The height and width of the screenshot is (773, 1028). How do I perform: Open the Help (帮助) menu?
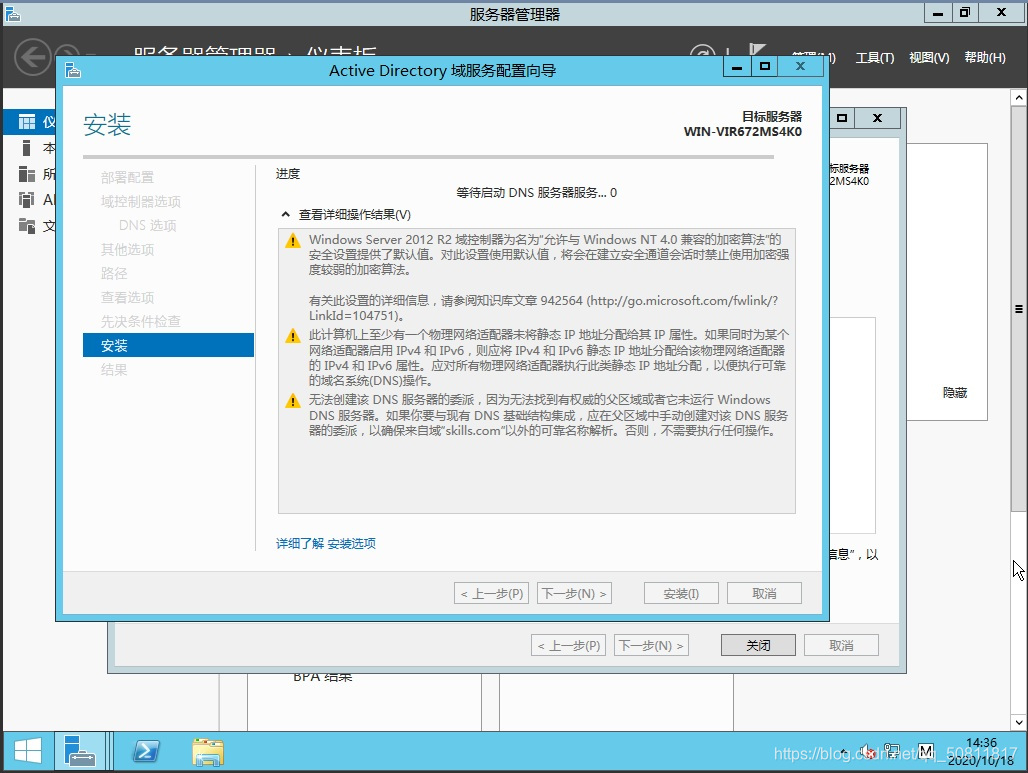[985, 58]
